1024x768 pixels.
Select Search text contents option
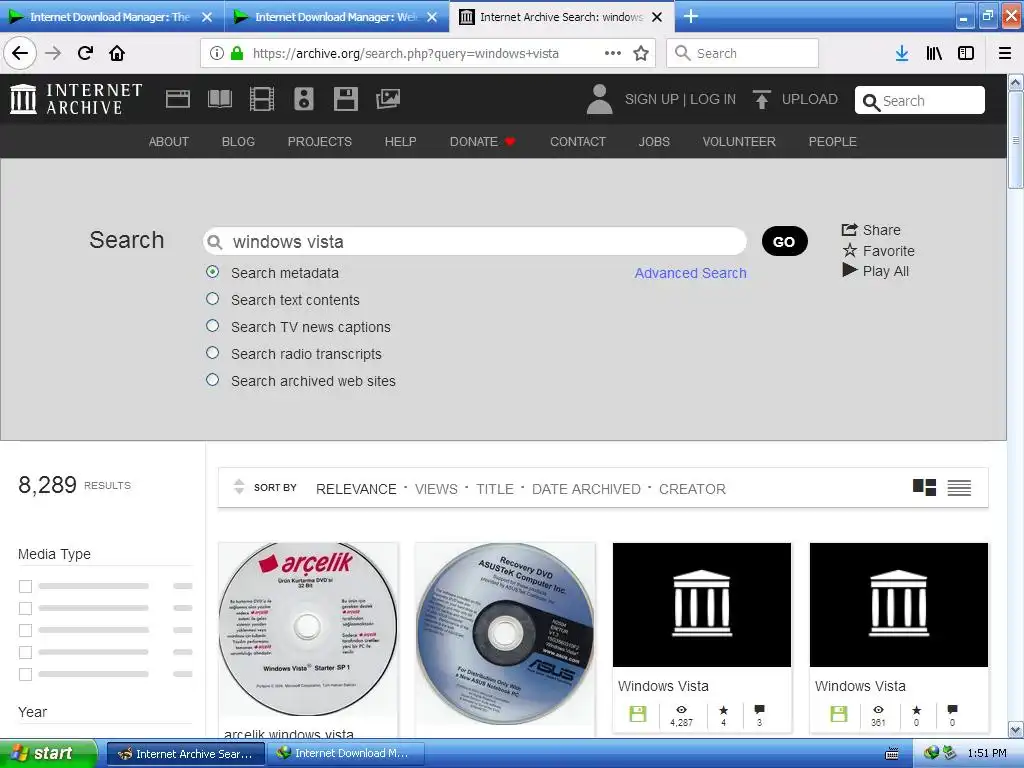click(x=212, y=298)
